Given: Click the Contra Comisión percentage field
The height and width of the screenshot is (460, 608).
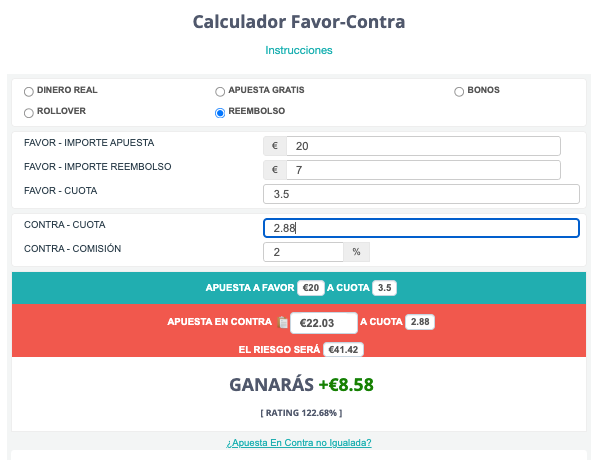Looking at the screenshot, I should click(x=303, y=252).
